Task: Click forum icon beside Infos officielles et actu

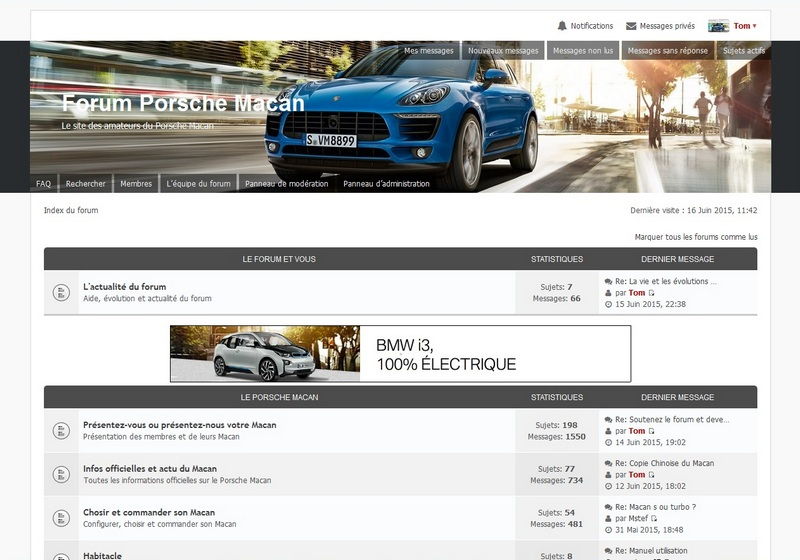Action: pyautogui.click(x=61, y=474)
